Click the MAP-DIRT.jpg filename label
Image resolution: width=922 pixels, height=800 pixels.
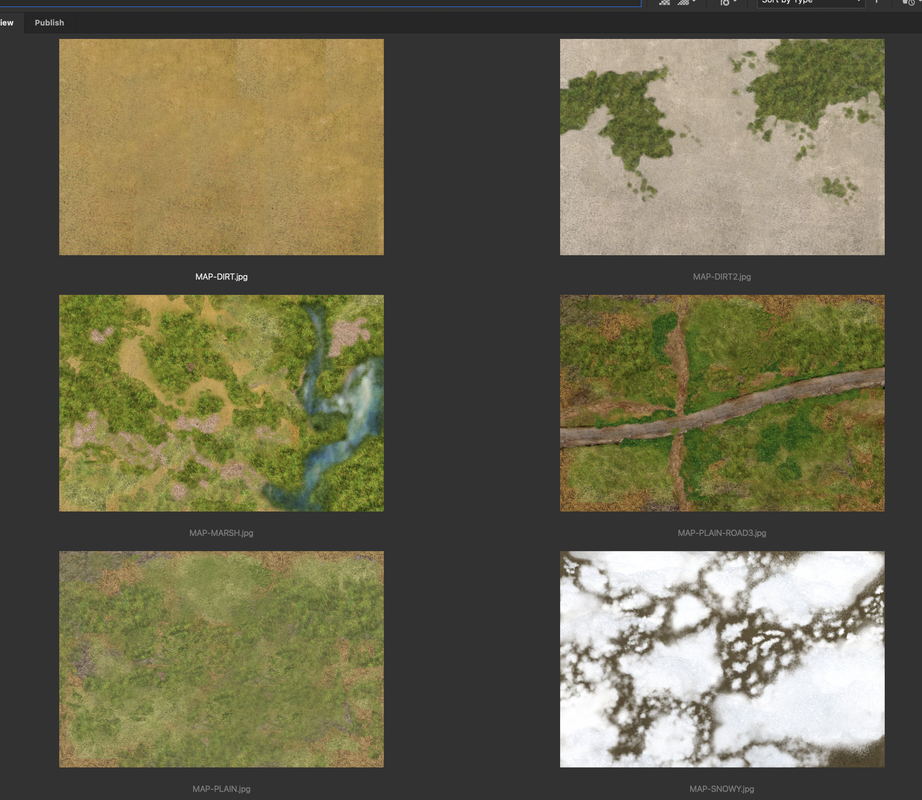[x=221, y=277]
